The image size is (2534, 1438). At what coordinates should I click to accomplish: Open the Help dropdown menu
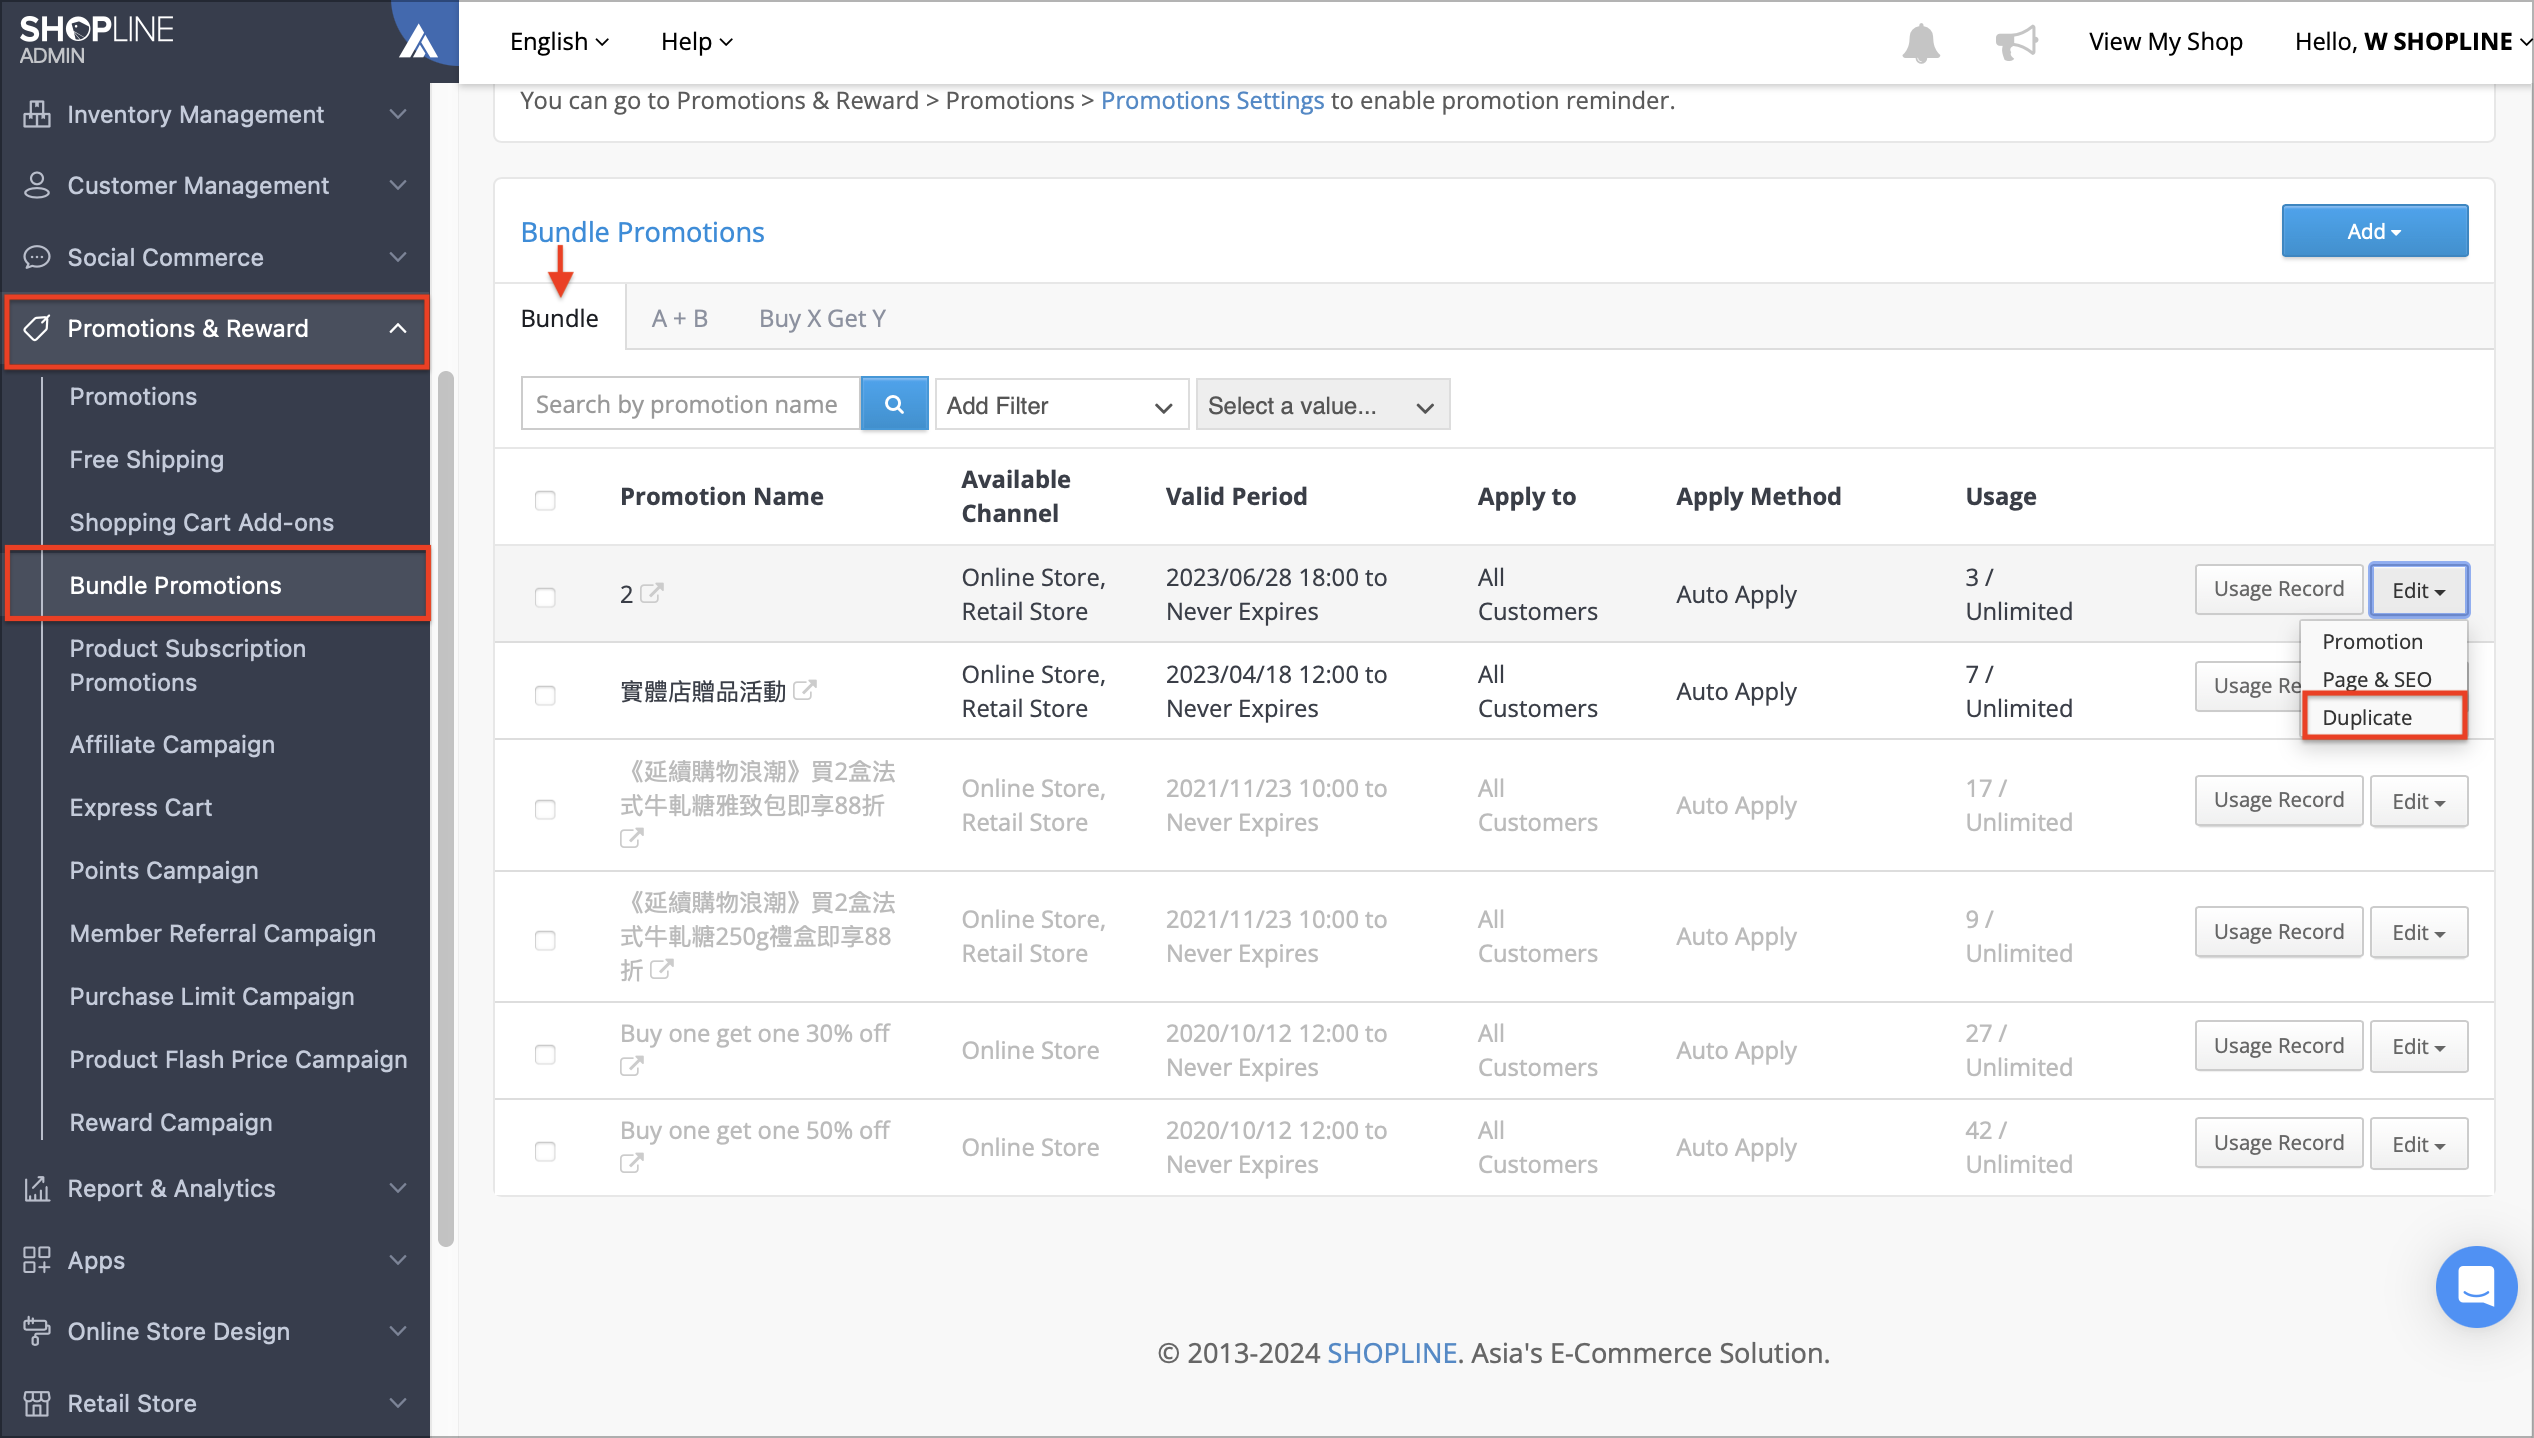point(697,41)
